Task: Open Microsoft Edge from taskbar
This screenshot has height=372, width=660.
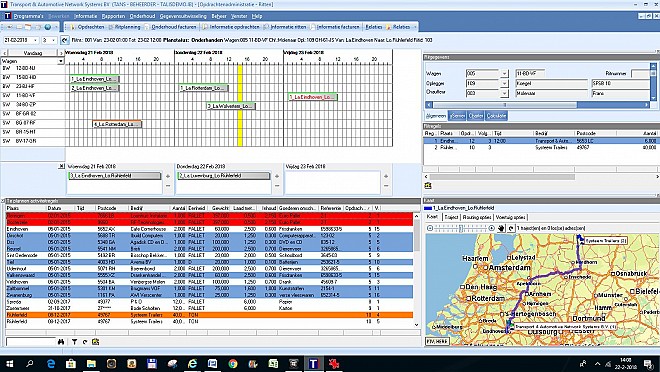Action: 51,364
